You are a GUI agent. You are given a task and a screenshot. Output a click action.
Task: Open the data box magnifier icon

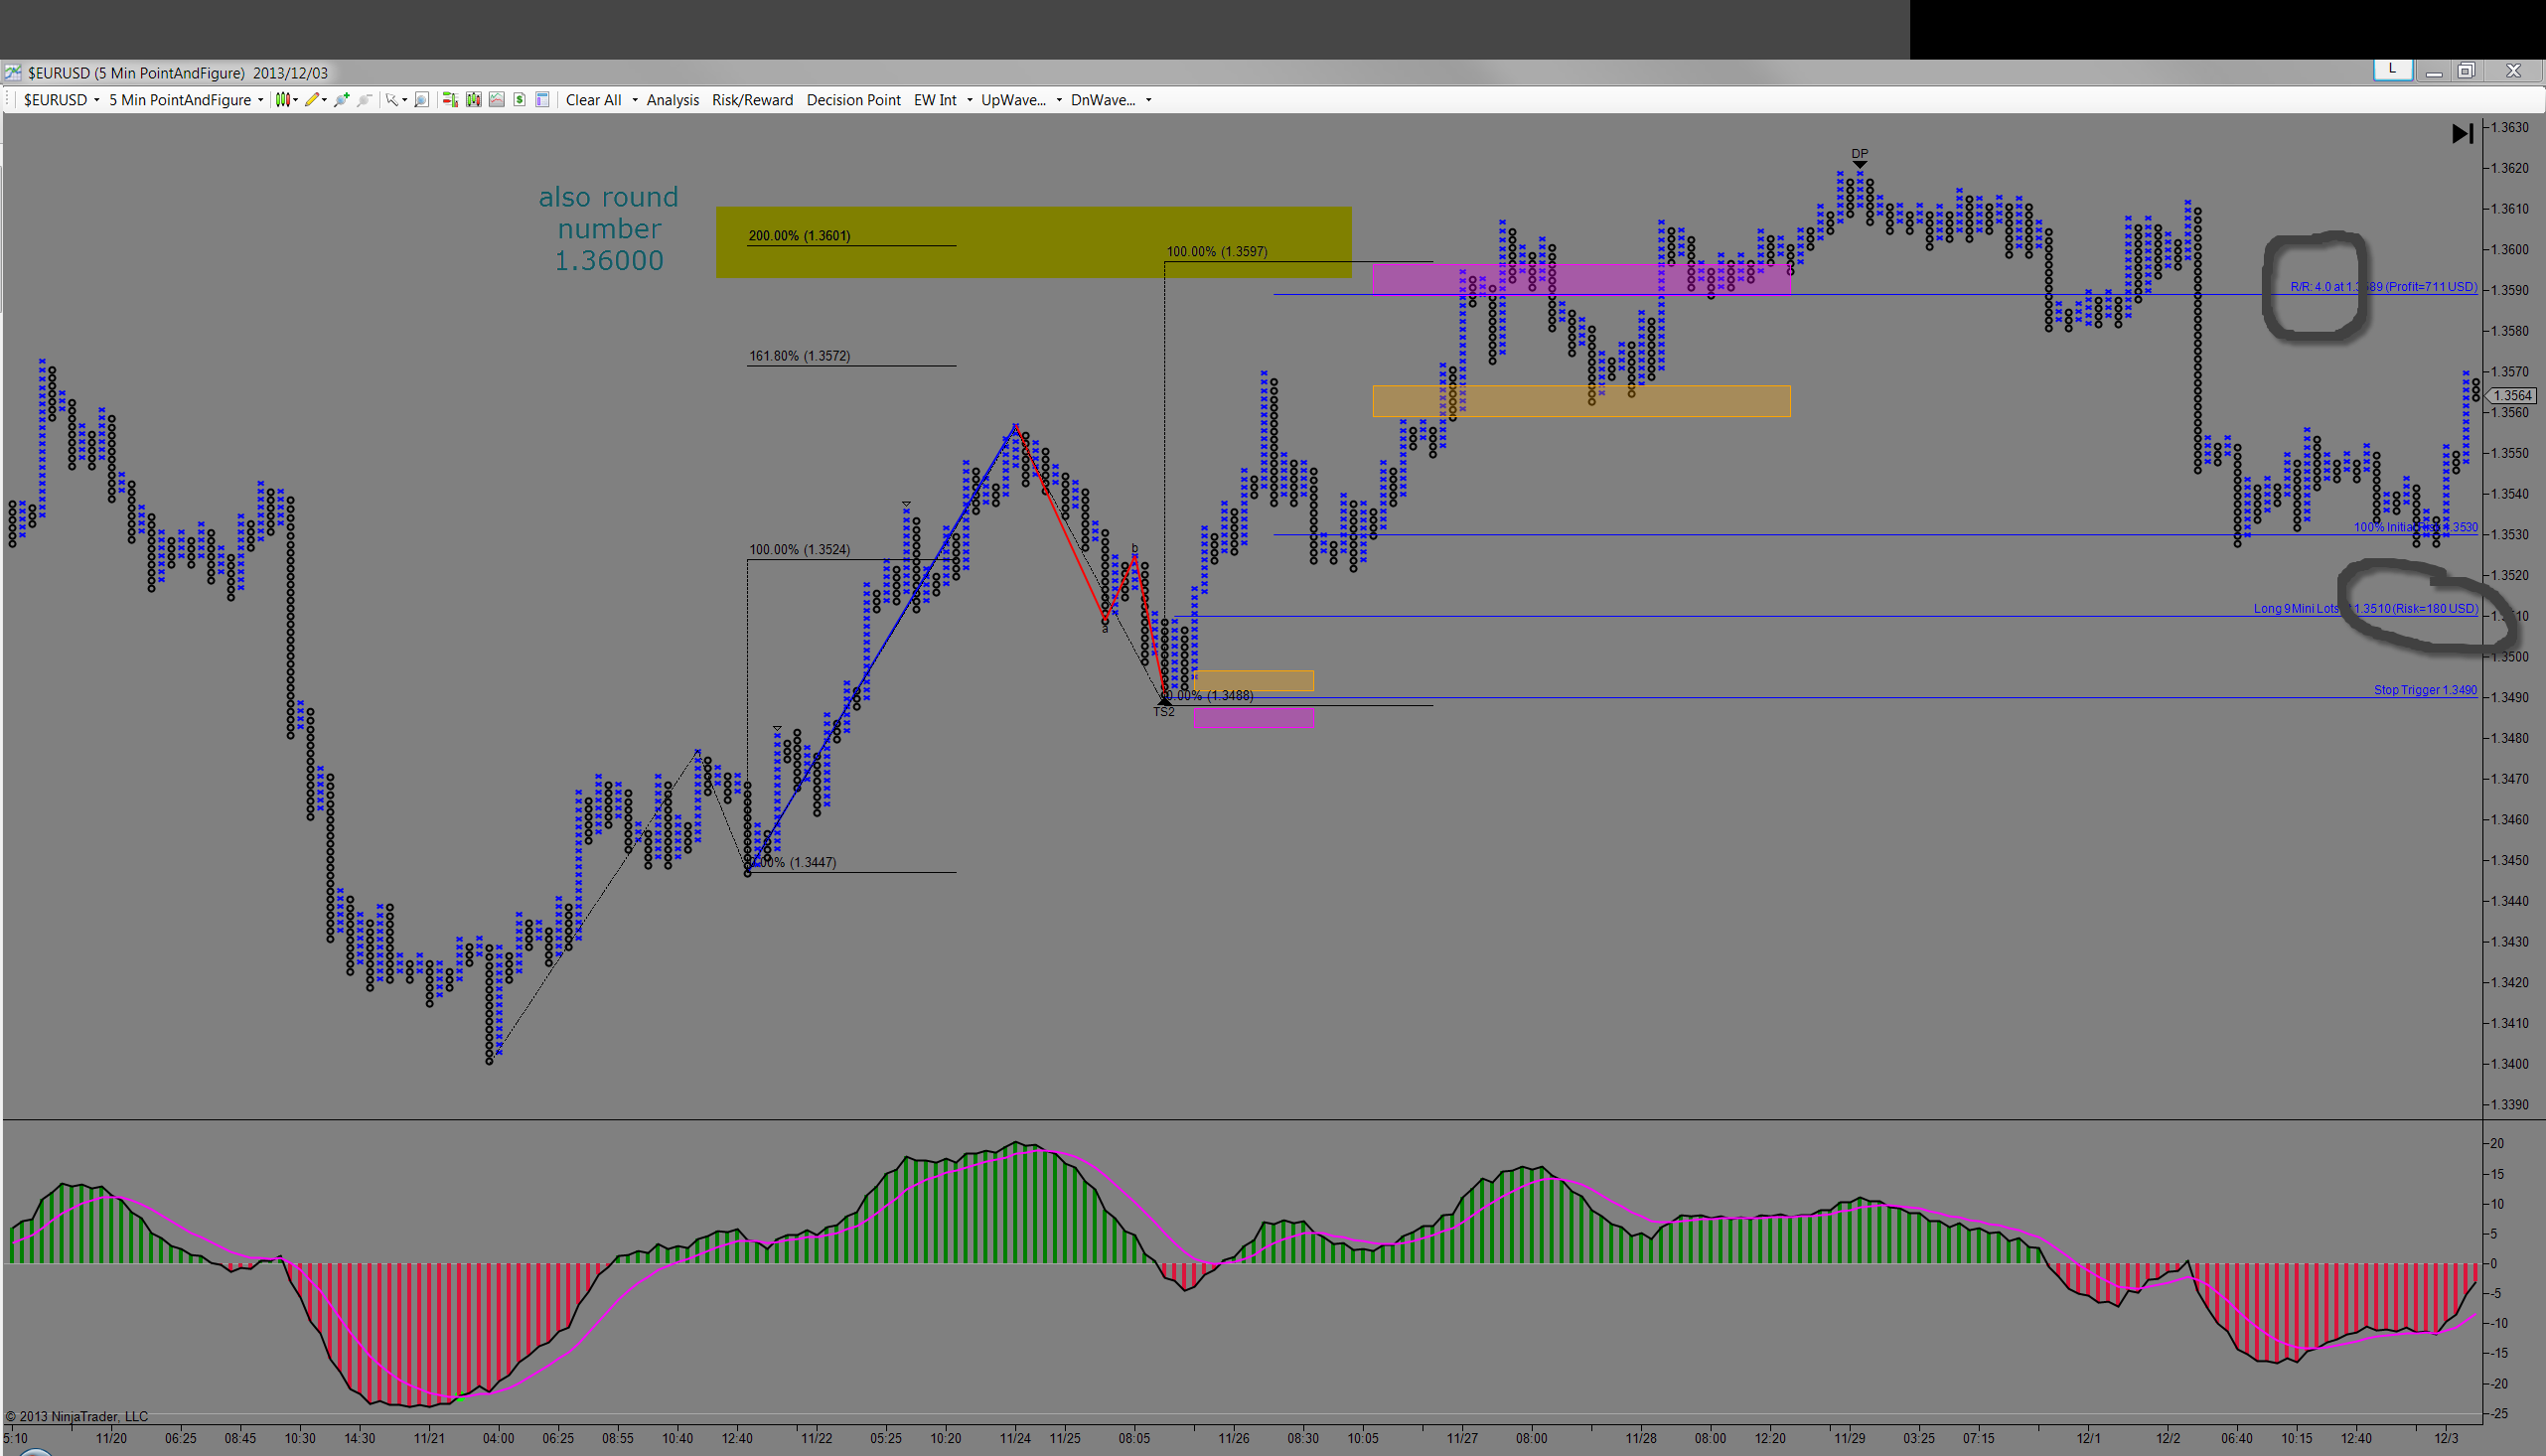point(422,100)
